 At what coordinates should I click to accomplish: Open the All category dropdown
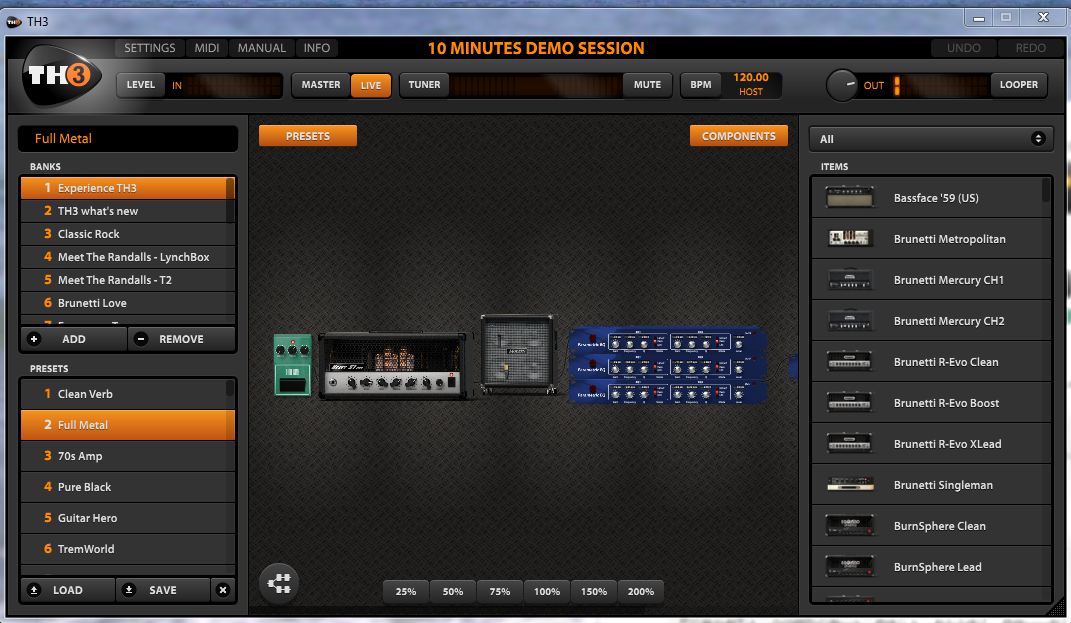pyautogui.click(x=930, y=139)
